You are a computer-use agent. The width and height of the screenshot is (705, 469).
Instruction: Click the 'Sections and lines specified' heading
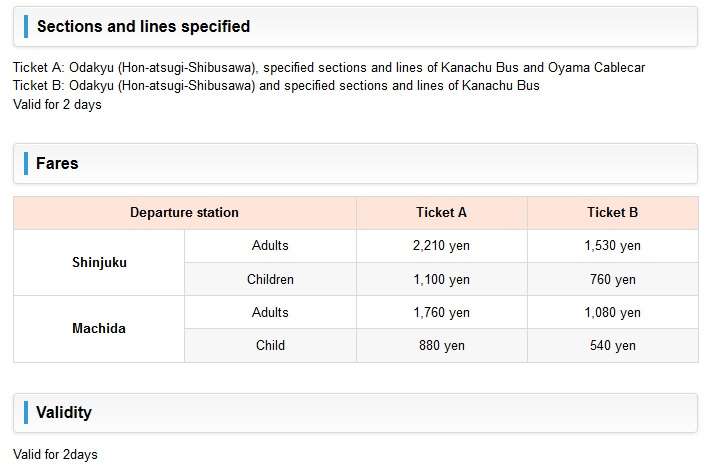(143, 26)
